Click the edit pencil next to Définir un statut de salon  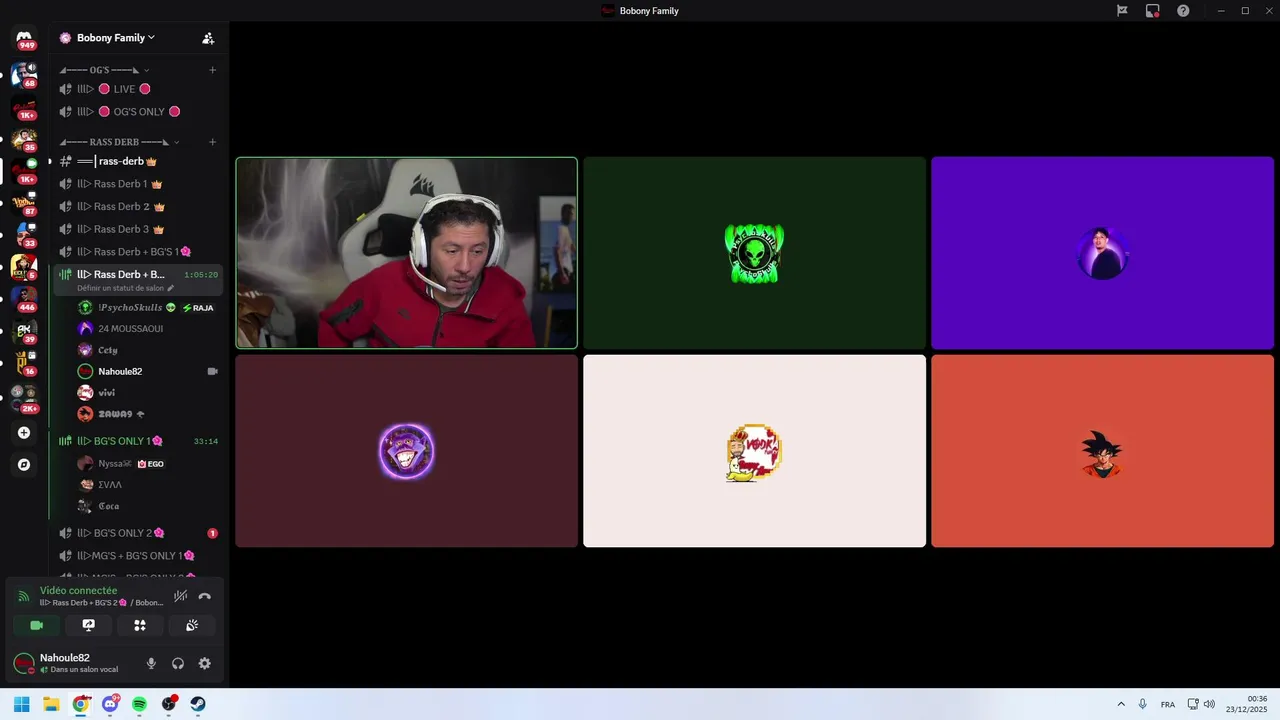[170, 288]
